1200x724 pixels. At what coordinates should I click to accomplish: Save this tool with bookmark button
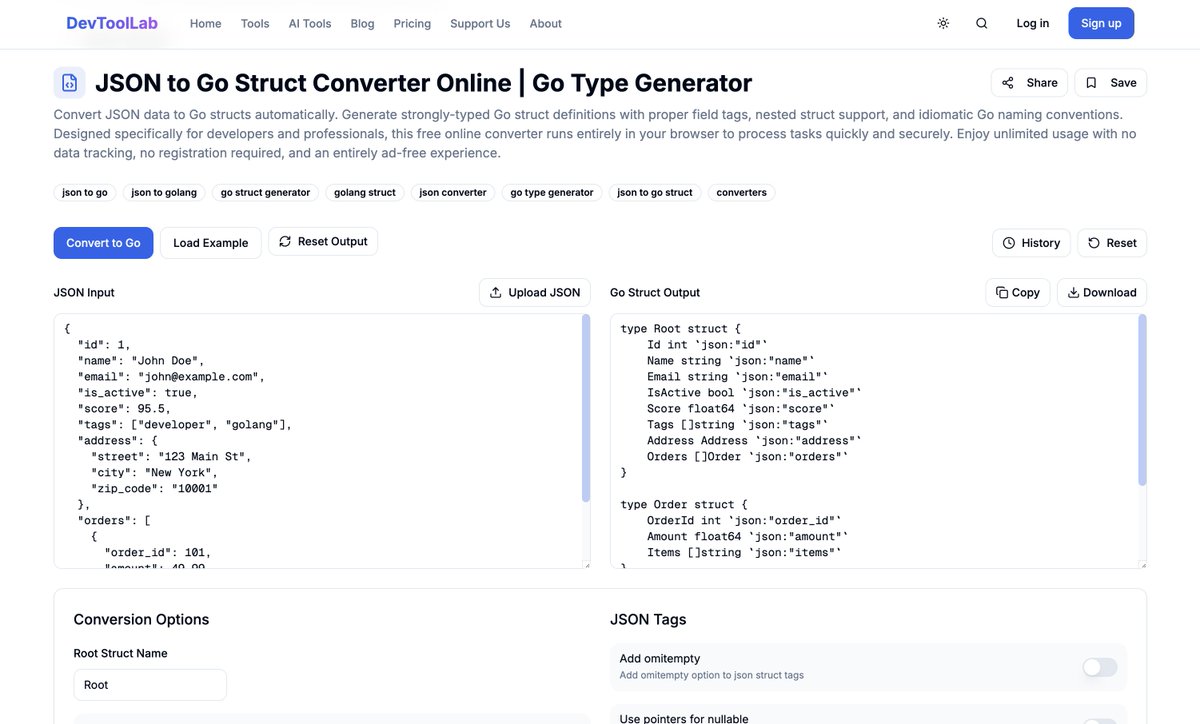click(1111, 83)
